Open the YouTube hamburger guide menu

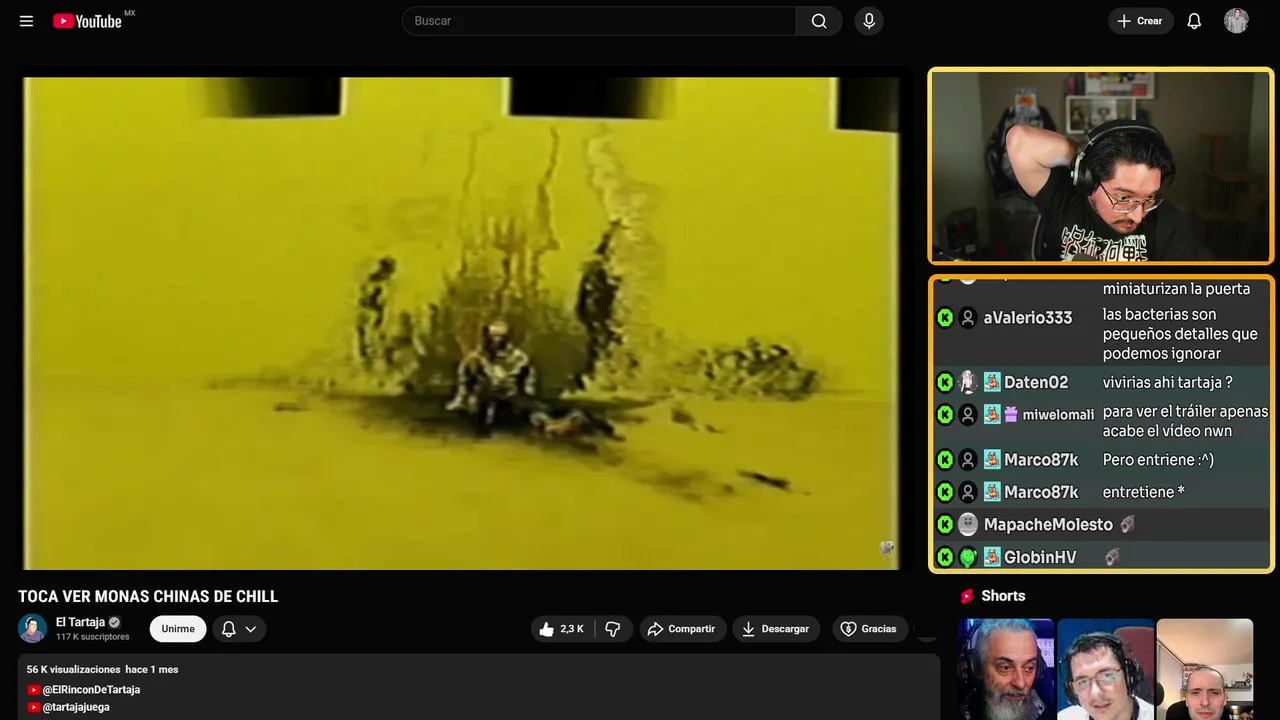(26, 21)
